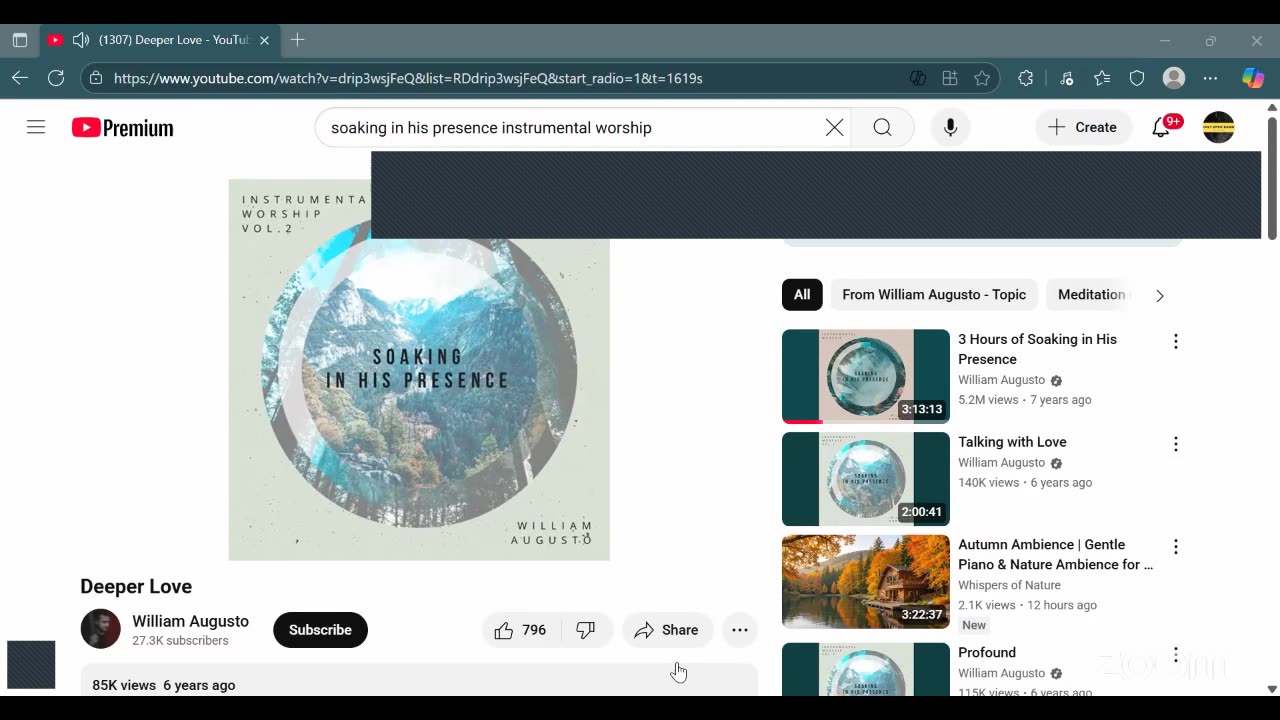Close the Deeper Love tab
The height and width of the screenshot is (720, 1280).
264,40
